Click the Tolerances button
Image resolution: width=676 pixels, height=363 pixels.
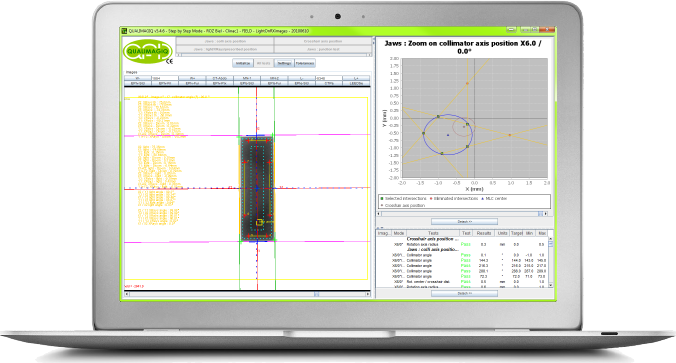click(305, 63)
